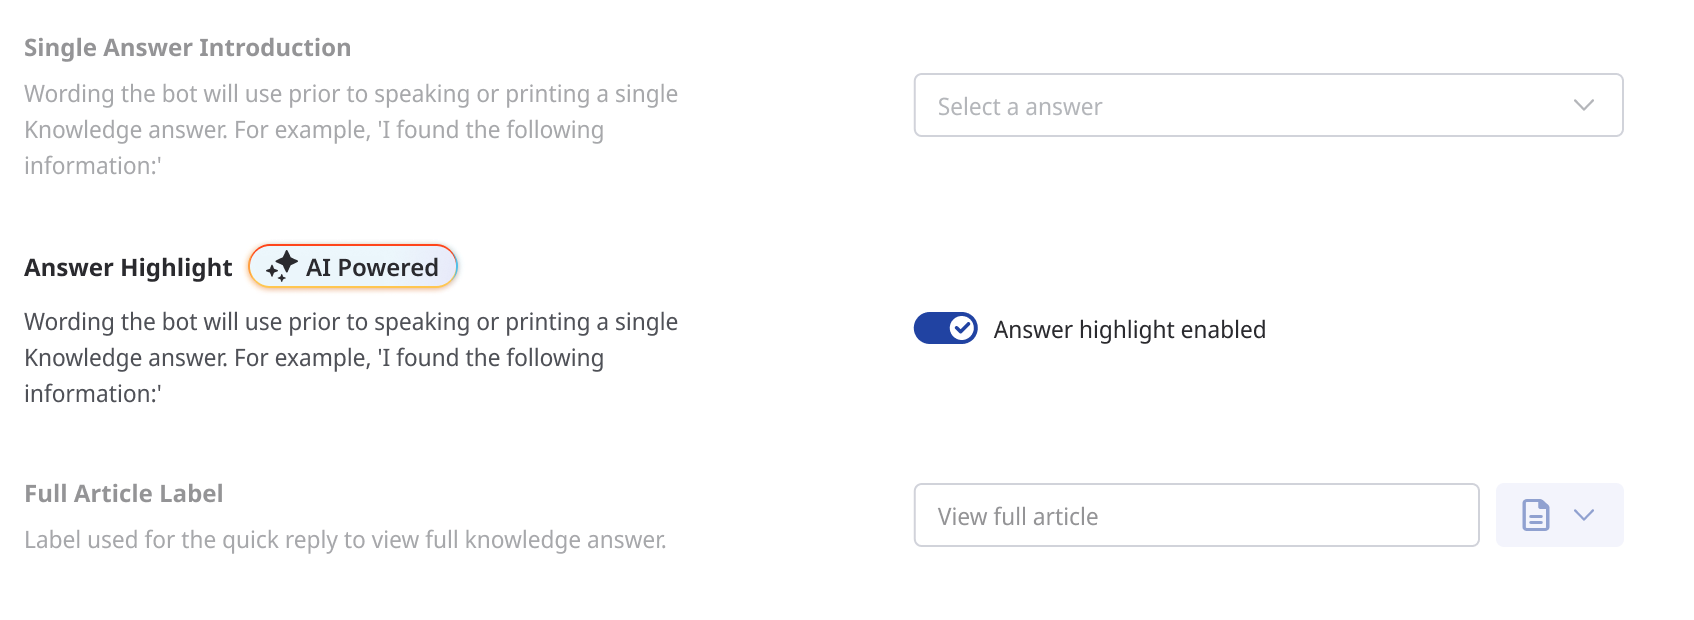Click the "Answer Highlight" heading

[x=128, y=268]
